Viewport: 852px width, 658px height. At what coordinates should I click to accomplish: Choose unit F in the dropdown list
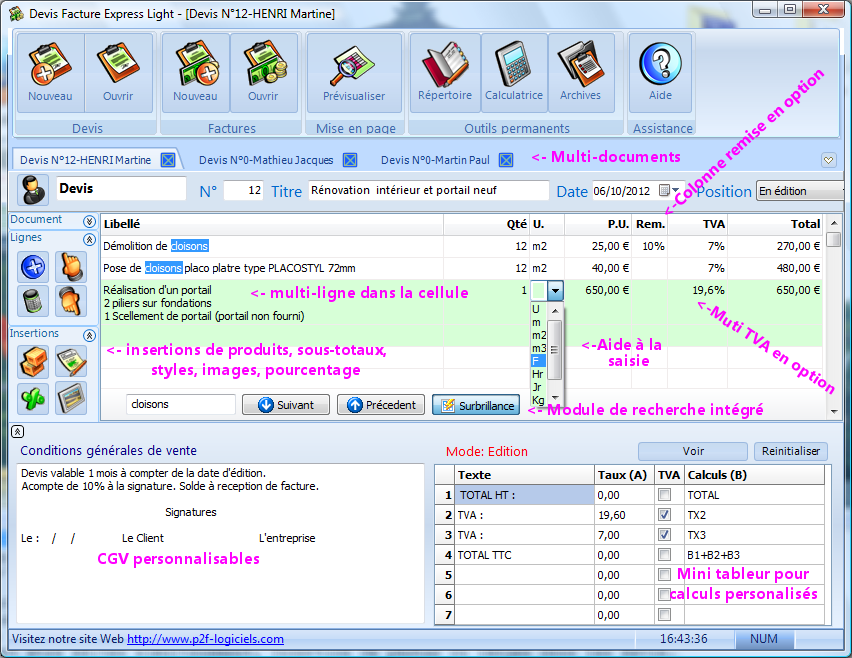[x=538, y=361]
